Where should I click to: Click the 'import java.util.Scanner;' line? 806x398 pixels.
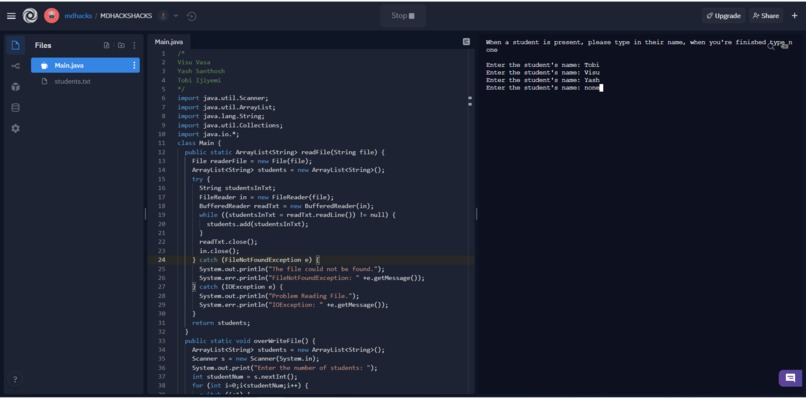coord(223,98)
